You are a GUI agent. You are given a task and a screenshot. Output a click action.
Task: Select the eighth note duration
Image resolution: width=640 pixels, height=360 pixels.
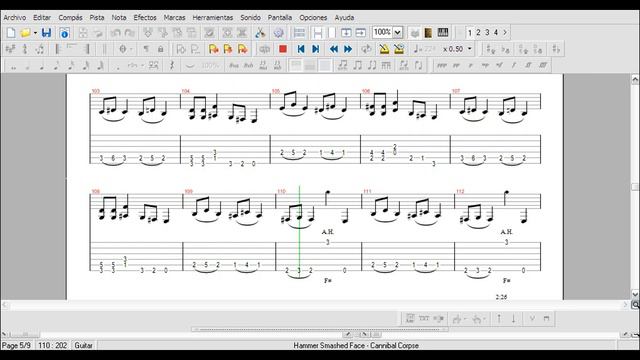click(x=56, y=65)
